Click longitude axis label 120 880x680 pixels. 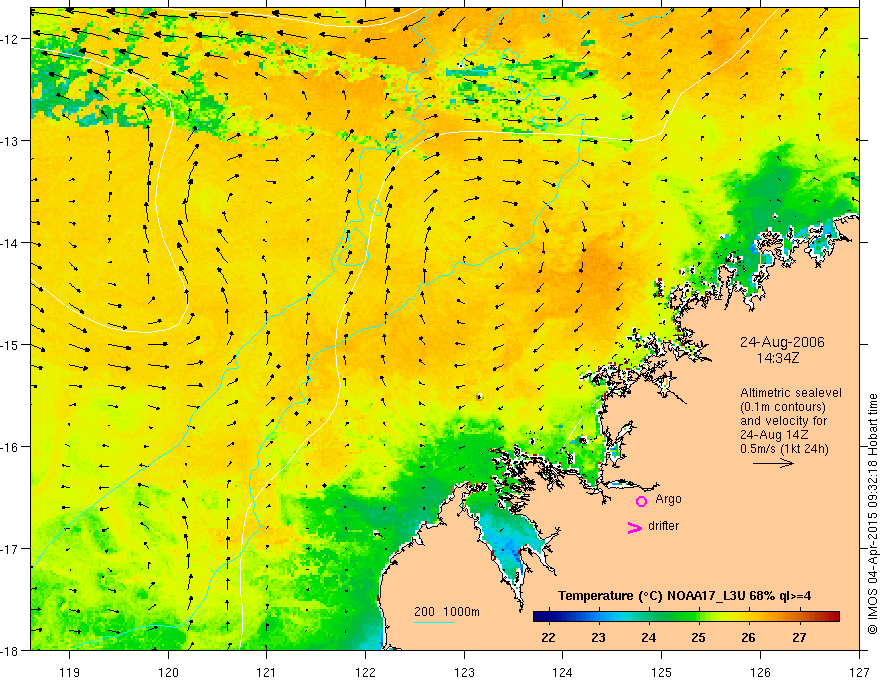(168, 672)
